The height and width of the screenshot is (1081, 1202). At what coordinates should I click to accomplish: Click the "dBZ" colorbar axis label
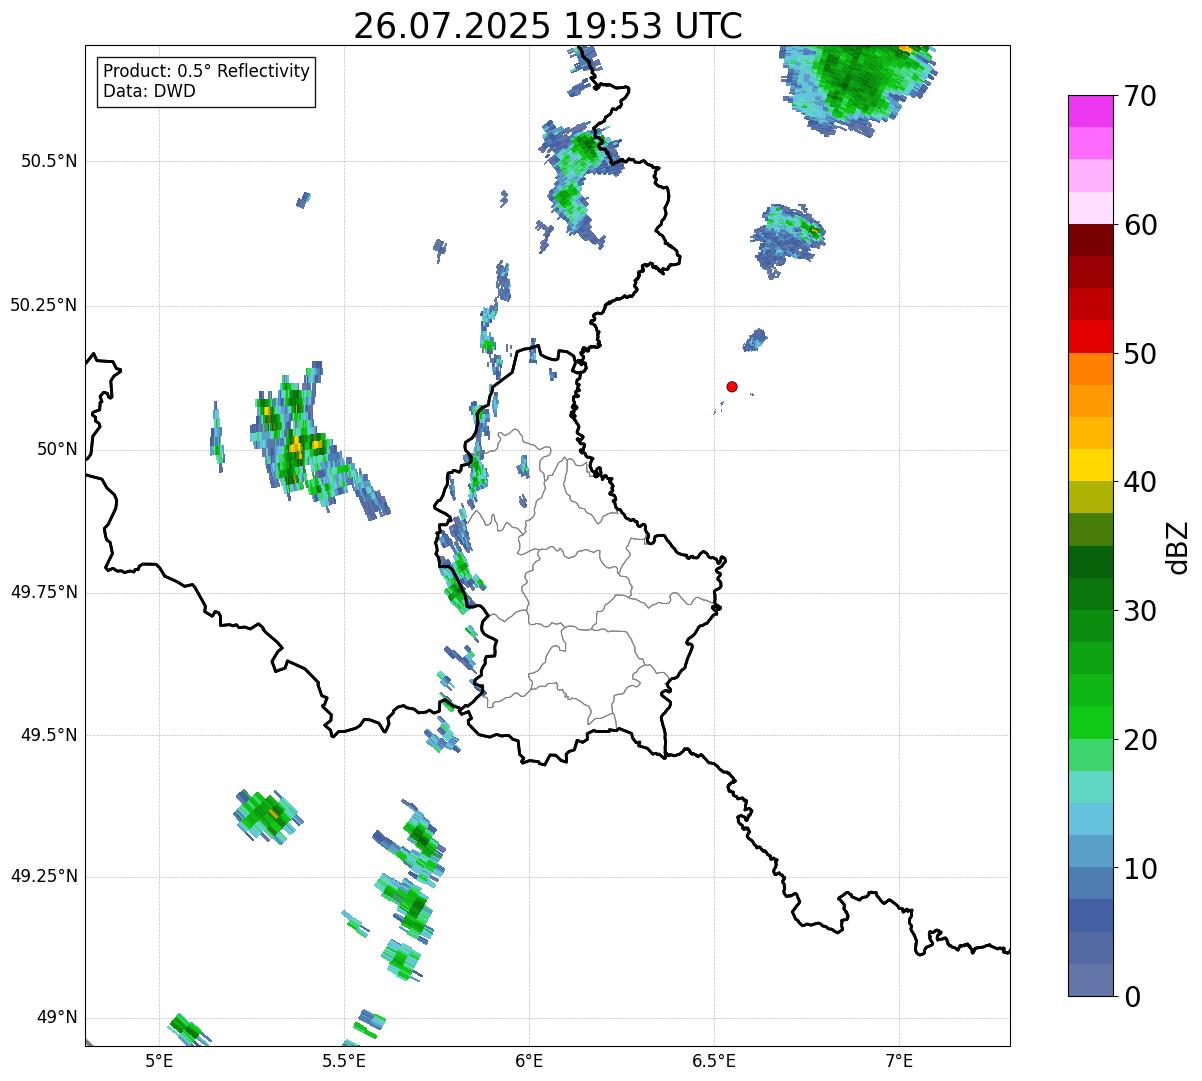(x=1178, y=546)
